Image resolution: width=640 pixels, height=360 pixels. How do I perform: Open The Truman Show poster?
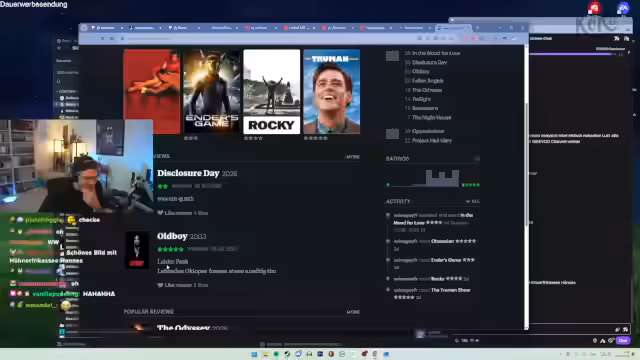click(x=332, y=91)
